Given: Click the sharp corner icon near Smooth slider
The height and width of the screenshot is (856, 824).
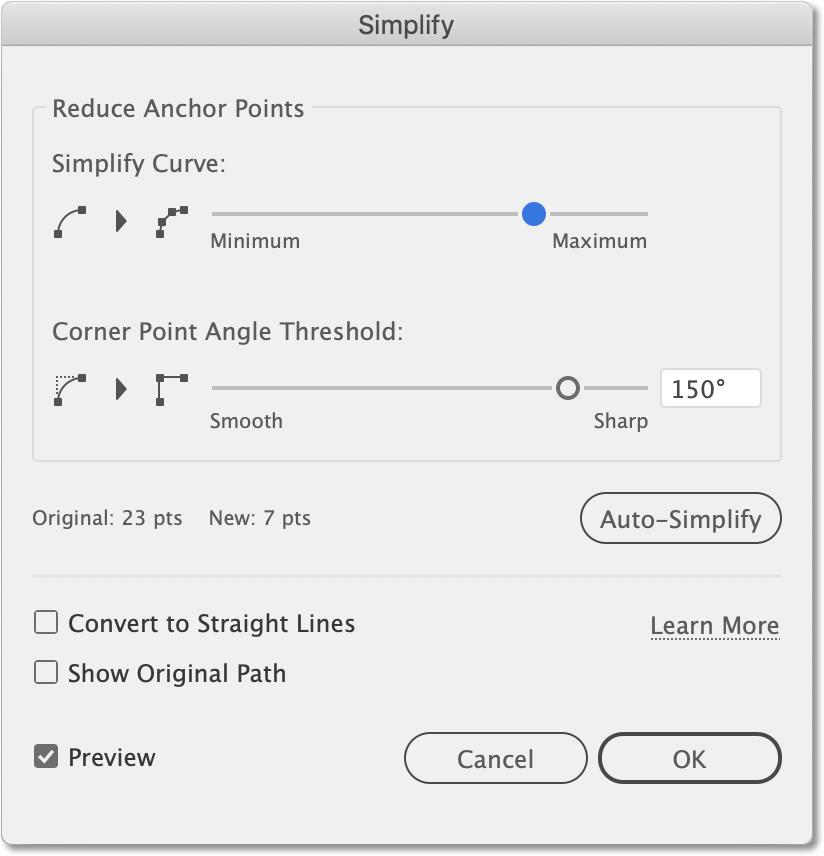Looking at the screenshot, I should [172, 390].
